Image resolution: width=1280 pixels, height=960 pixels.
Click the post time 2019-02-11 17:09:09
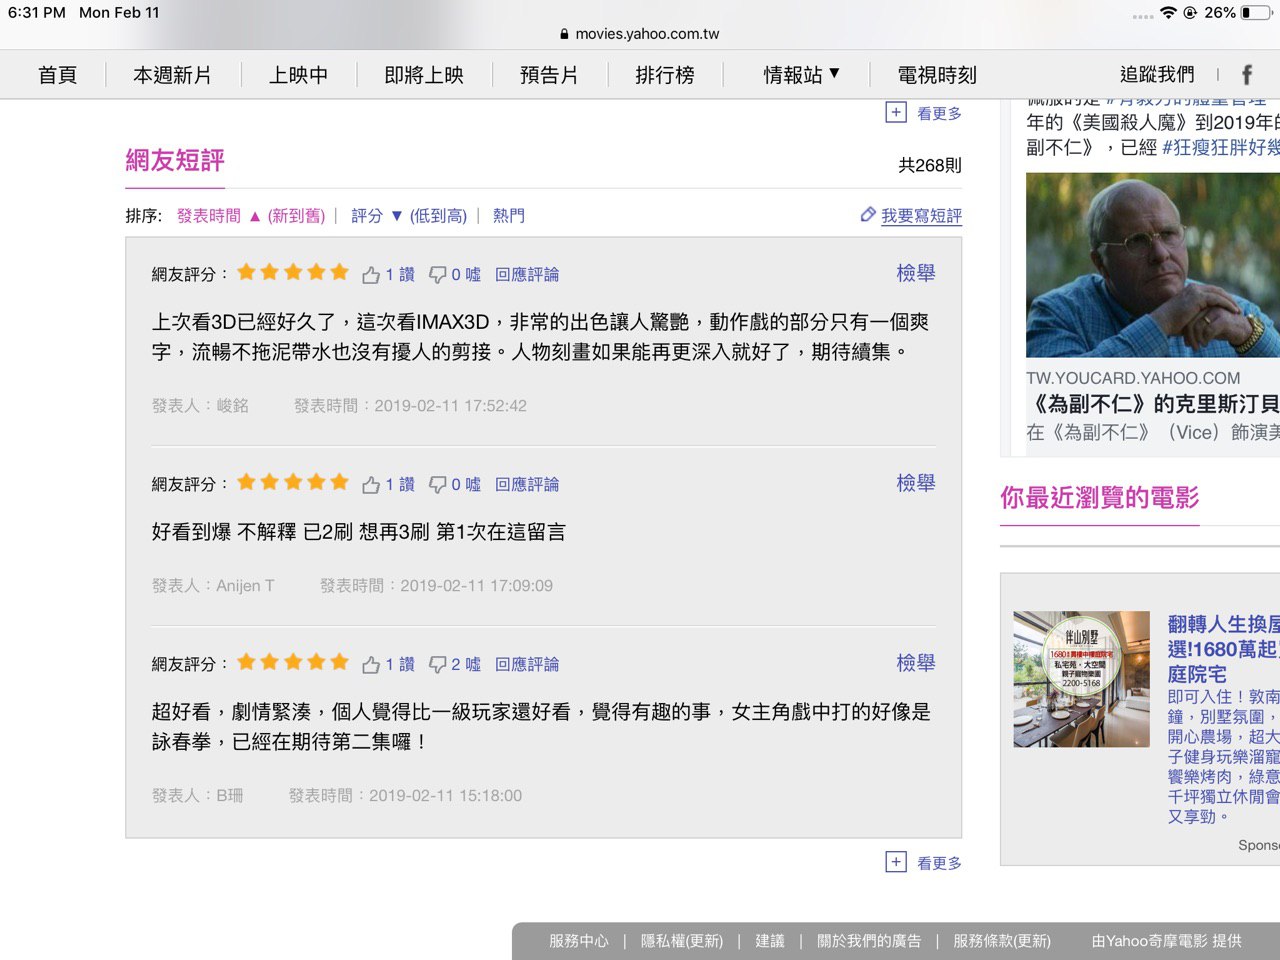[x=476, y=586]
